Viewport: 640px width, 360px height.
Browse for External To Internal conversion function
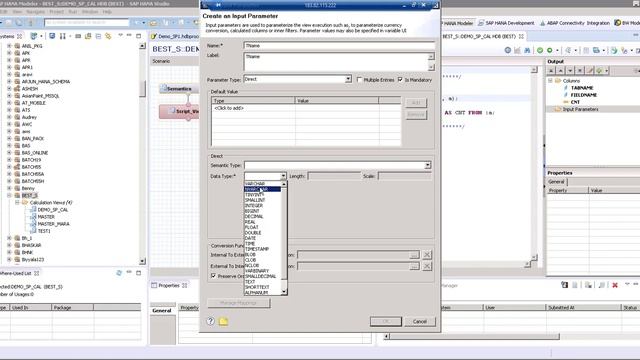414,266
